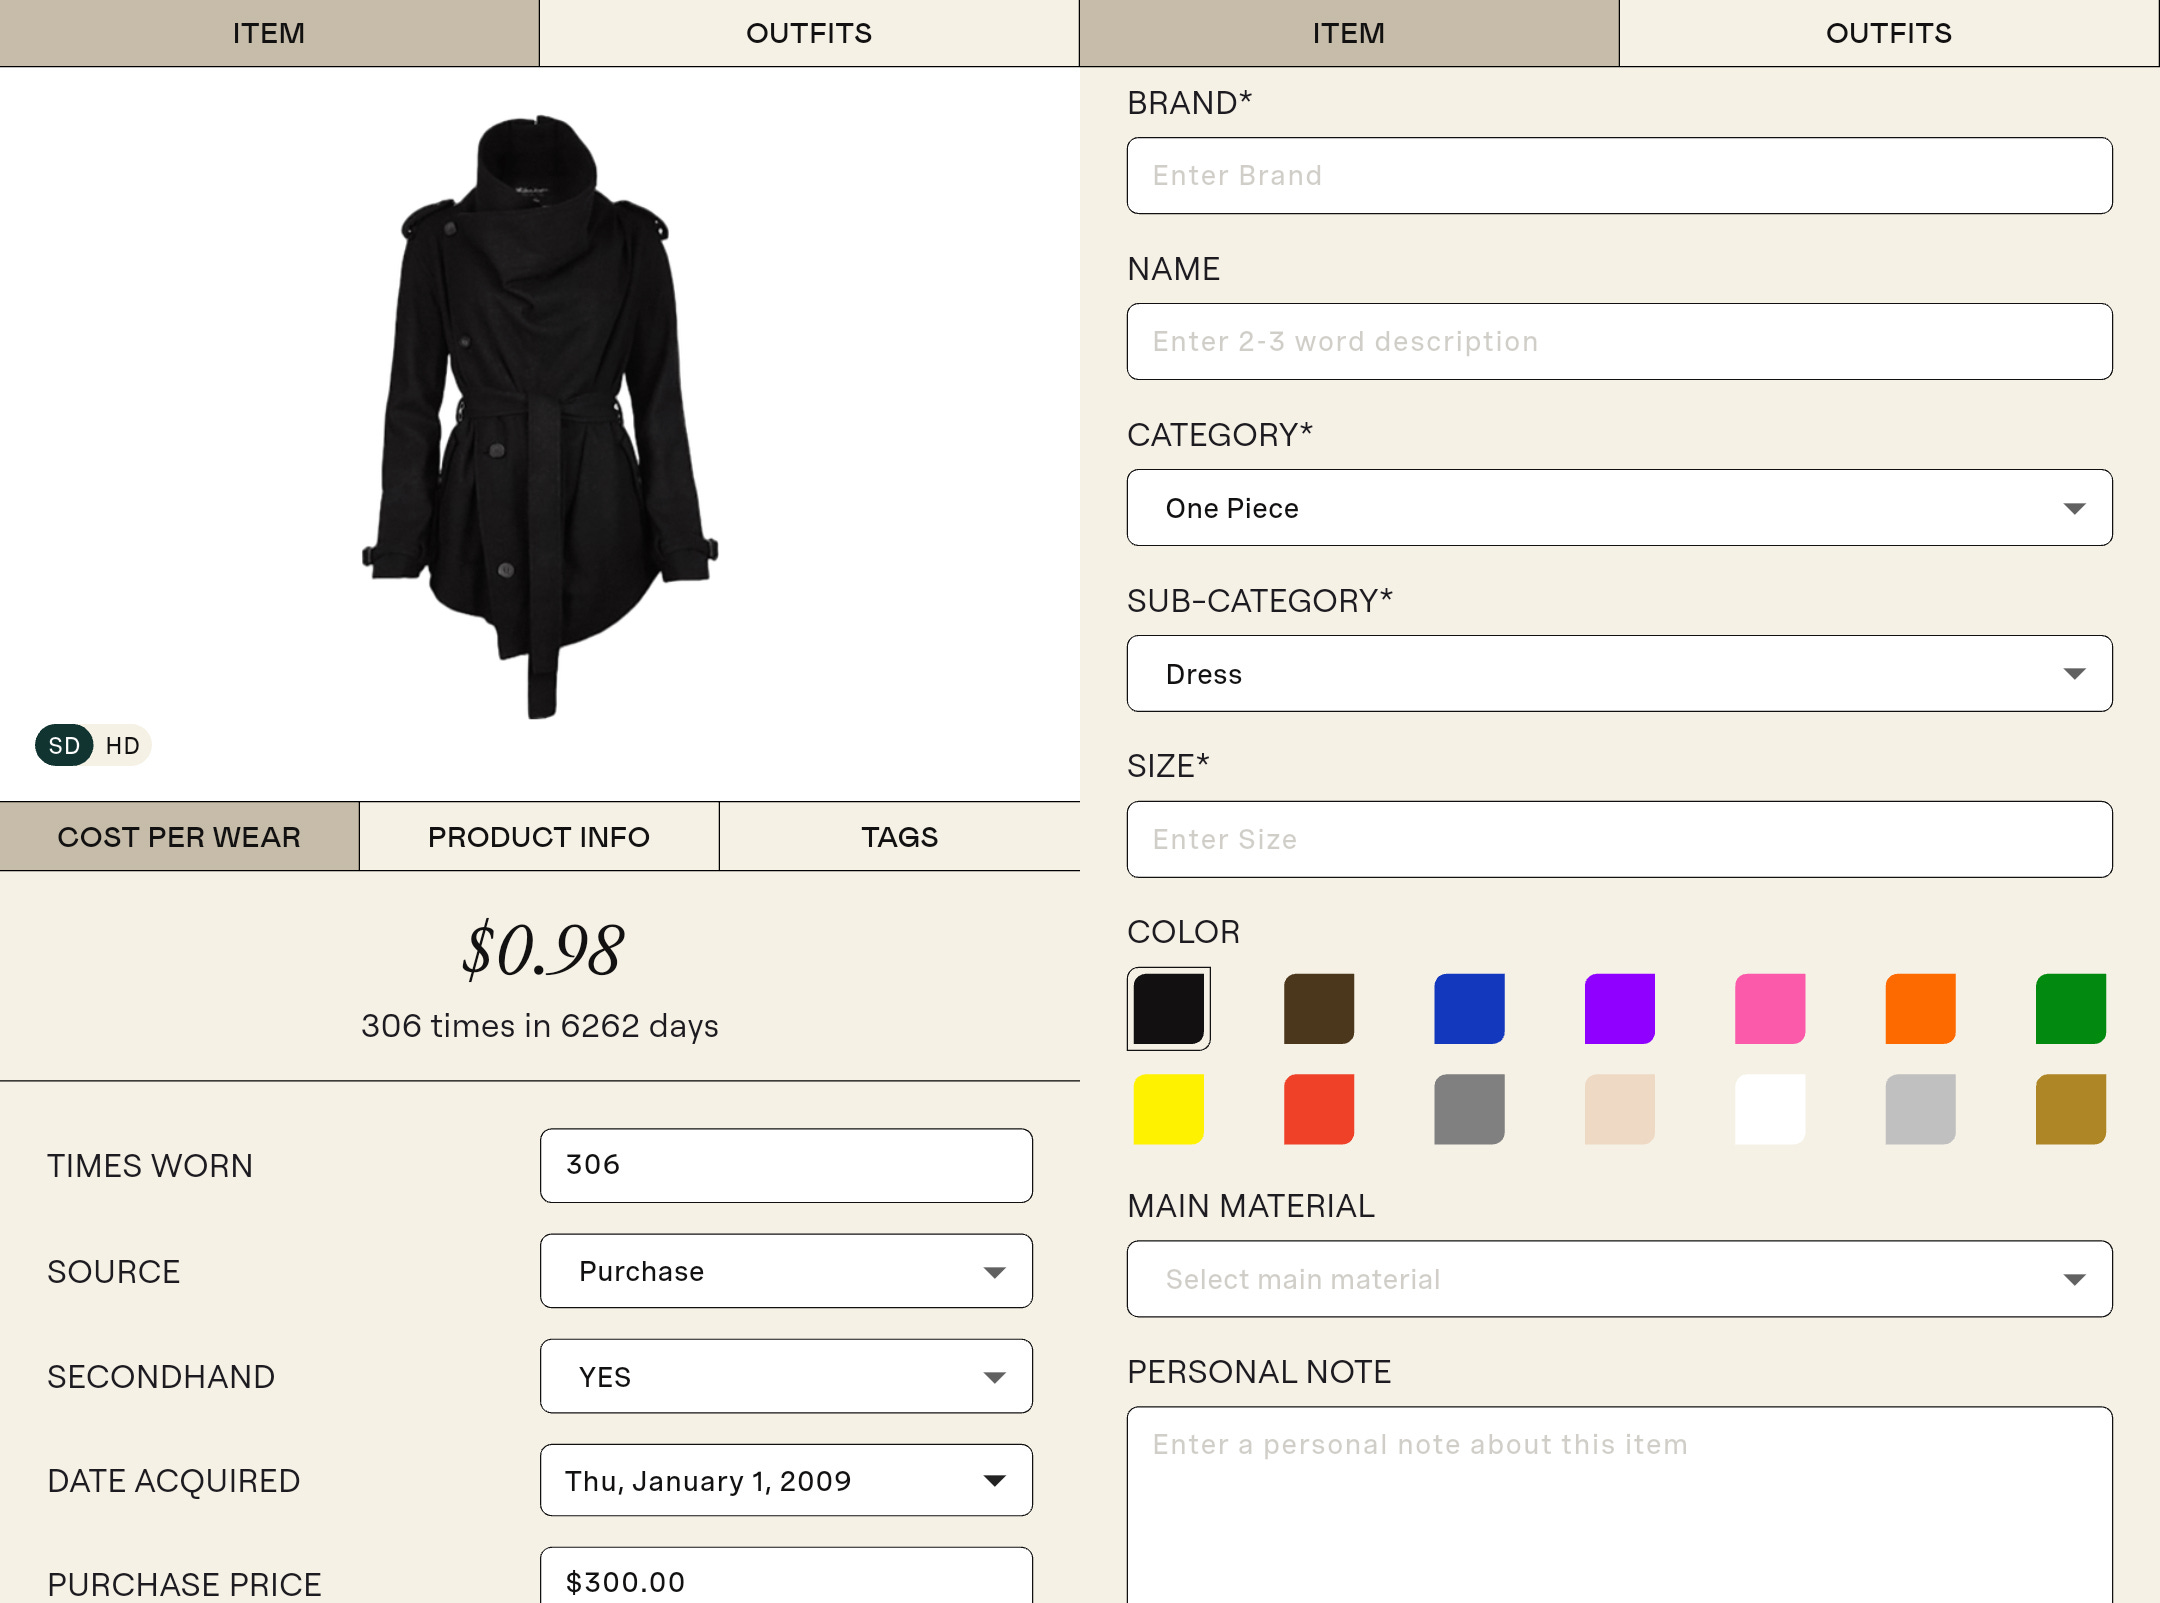Click the Enter Brand input field
2160x1603 pixels.
[x=1618, y=176]
